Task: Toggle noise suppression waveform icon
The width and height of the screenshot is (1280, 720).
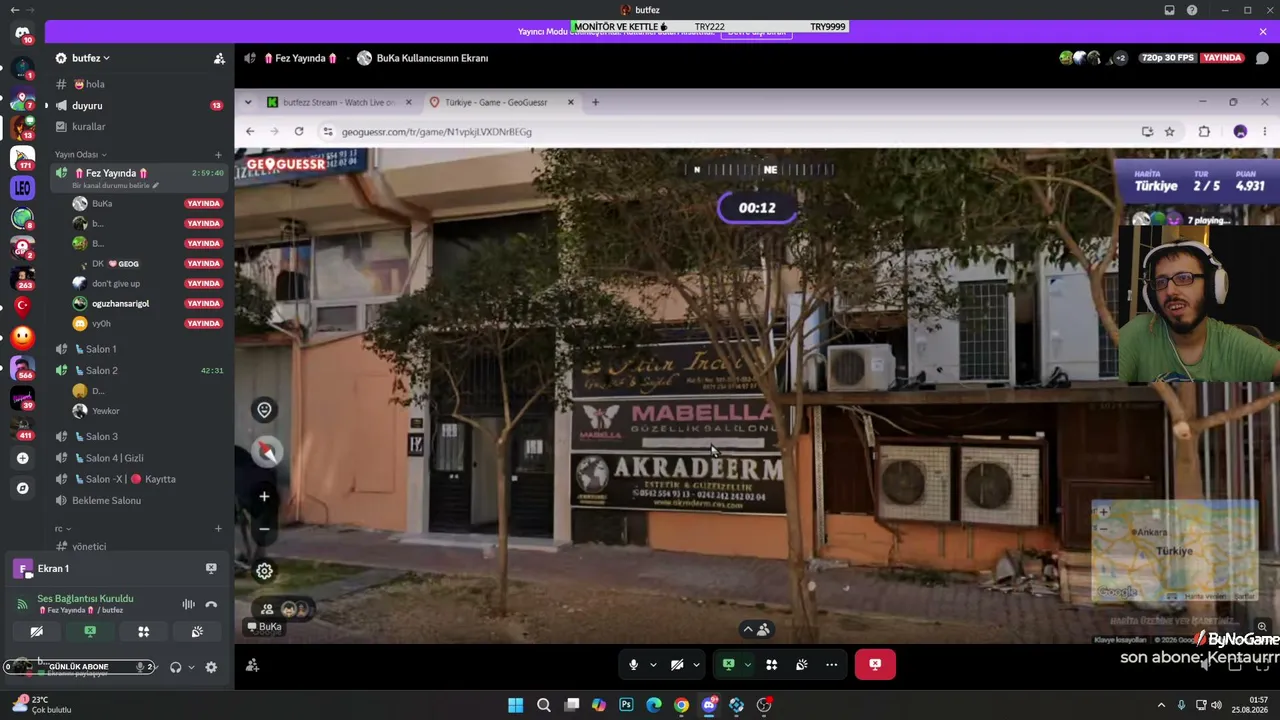Action: click(188, 604)
